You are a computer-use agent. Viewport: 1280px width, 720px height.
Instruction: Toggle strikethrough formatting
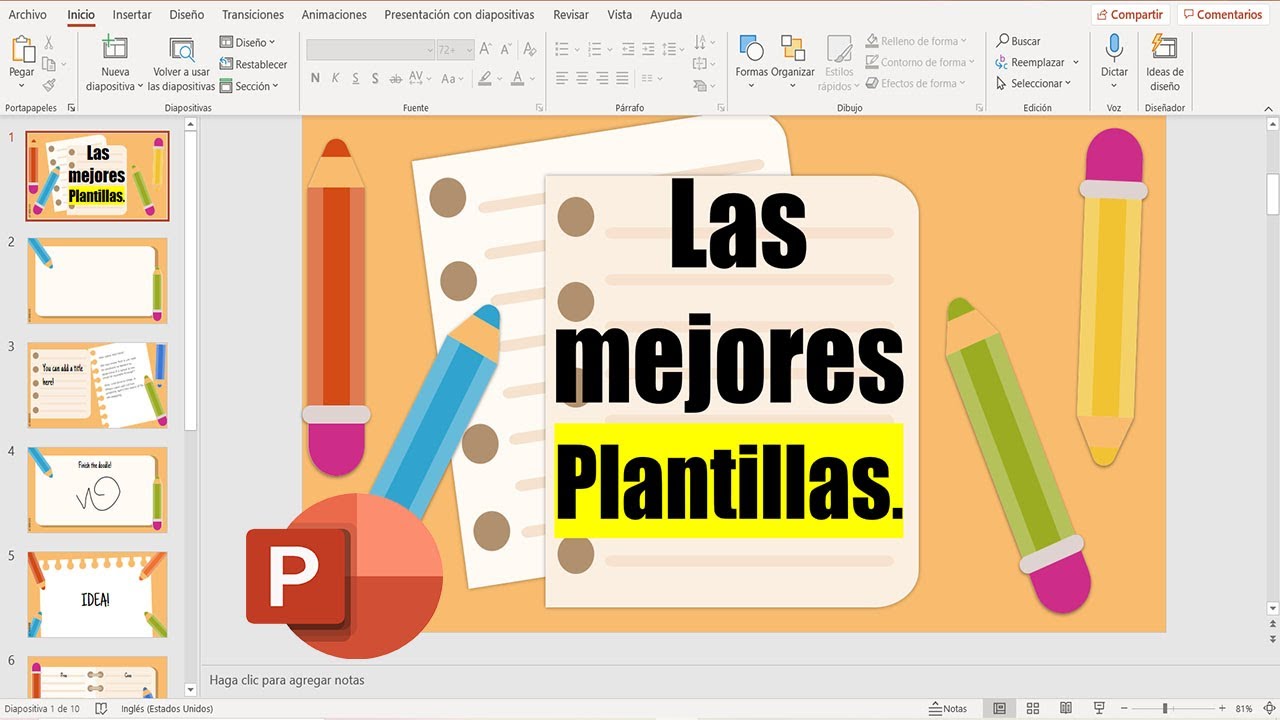(x=397, y=78)
